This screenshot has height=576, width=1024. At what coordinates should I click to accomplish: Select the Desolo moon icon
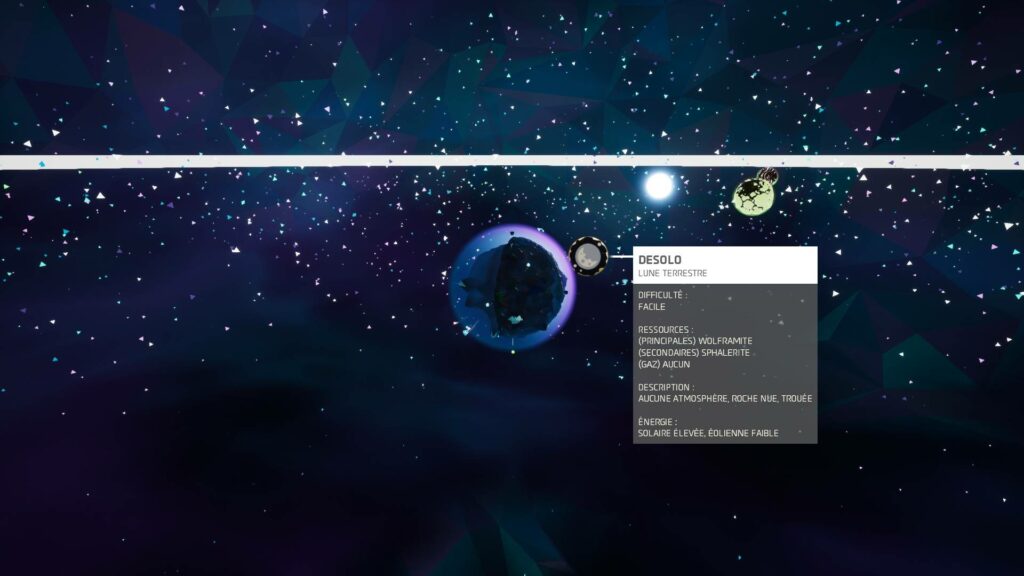(x=588, y=256)
